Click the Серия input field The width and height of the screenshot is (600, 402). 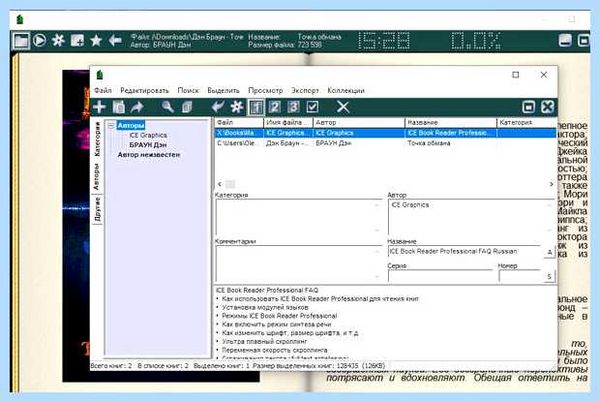(440, 276)
